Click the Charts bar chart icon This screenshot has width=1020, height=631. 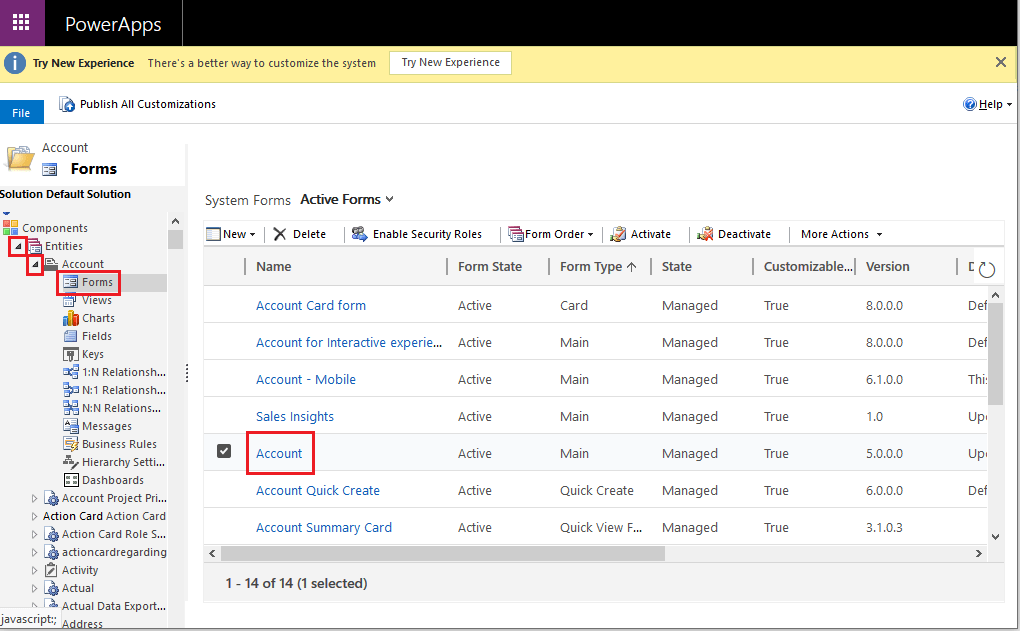tap(70, 318)
